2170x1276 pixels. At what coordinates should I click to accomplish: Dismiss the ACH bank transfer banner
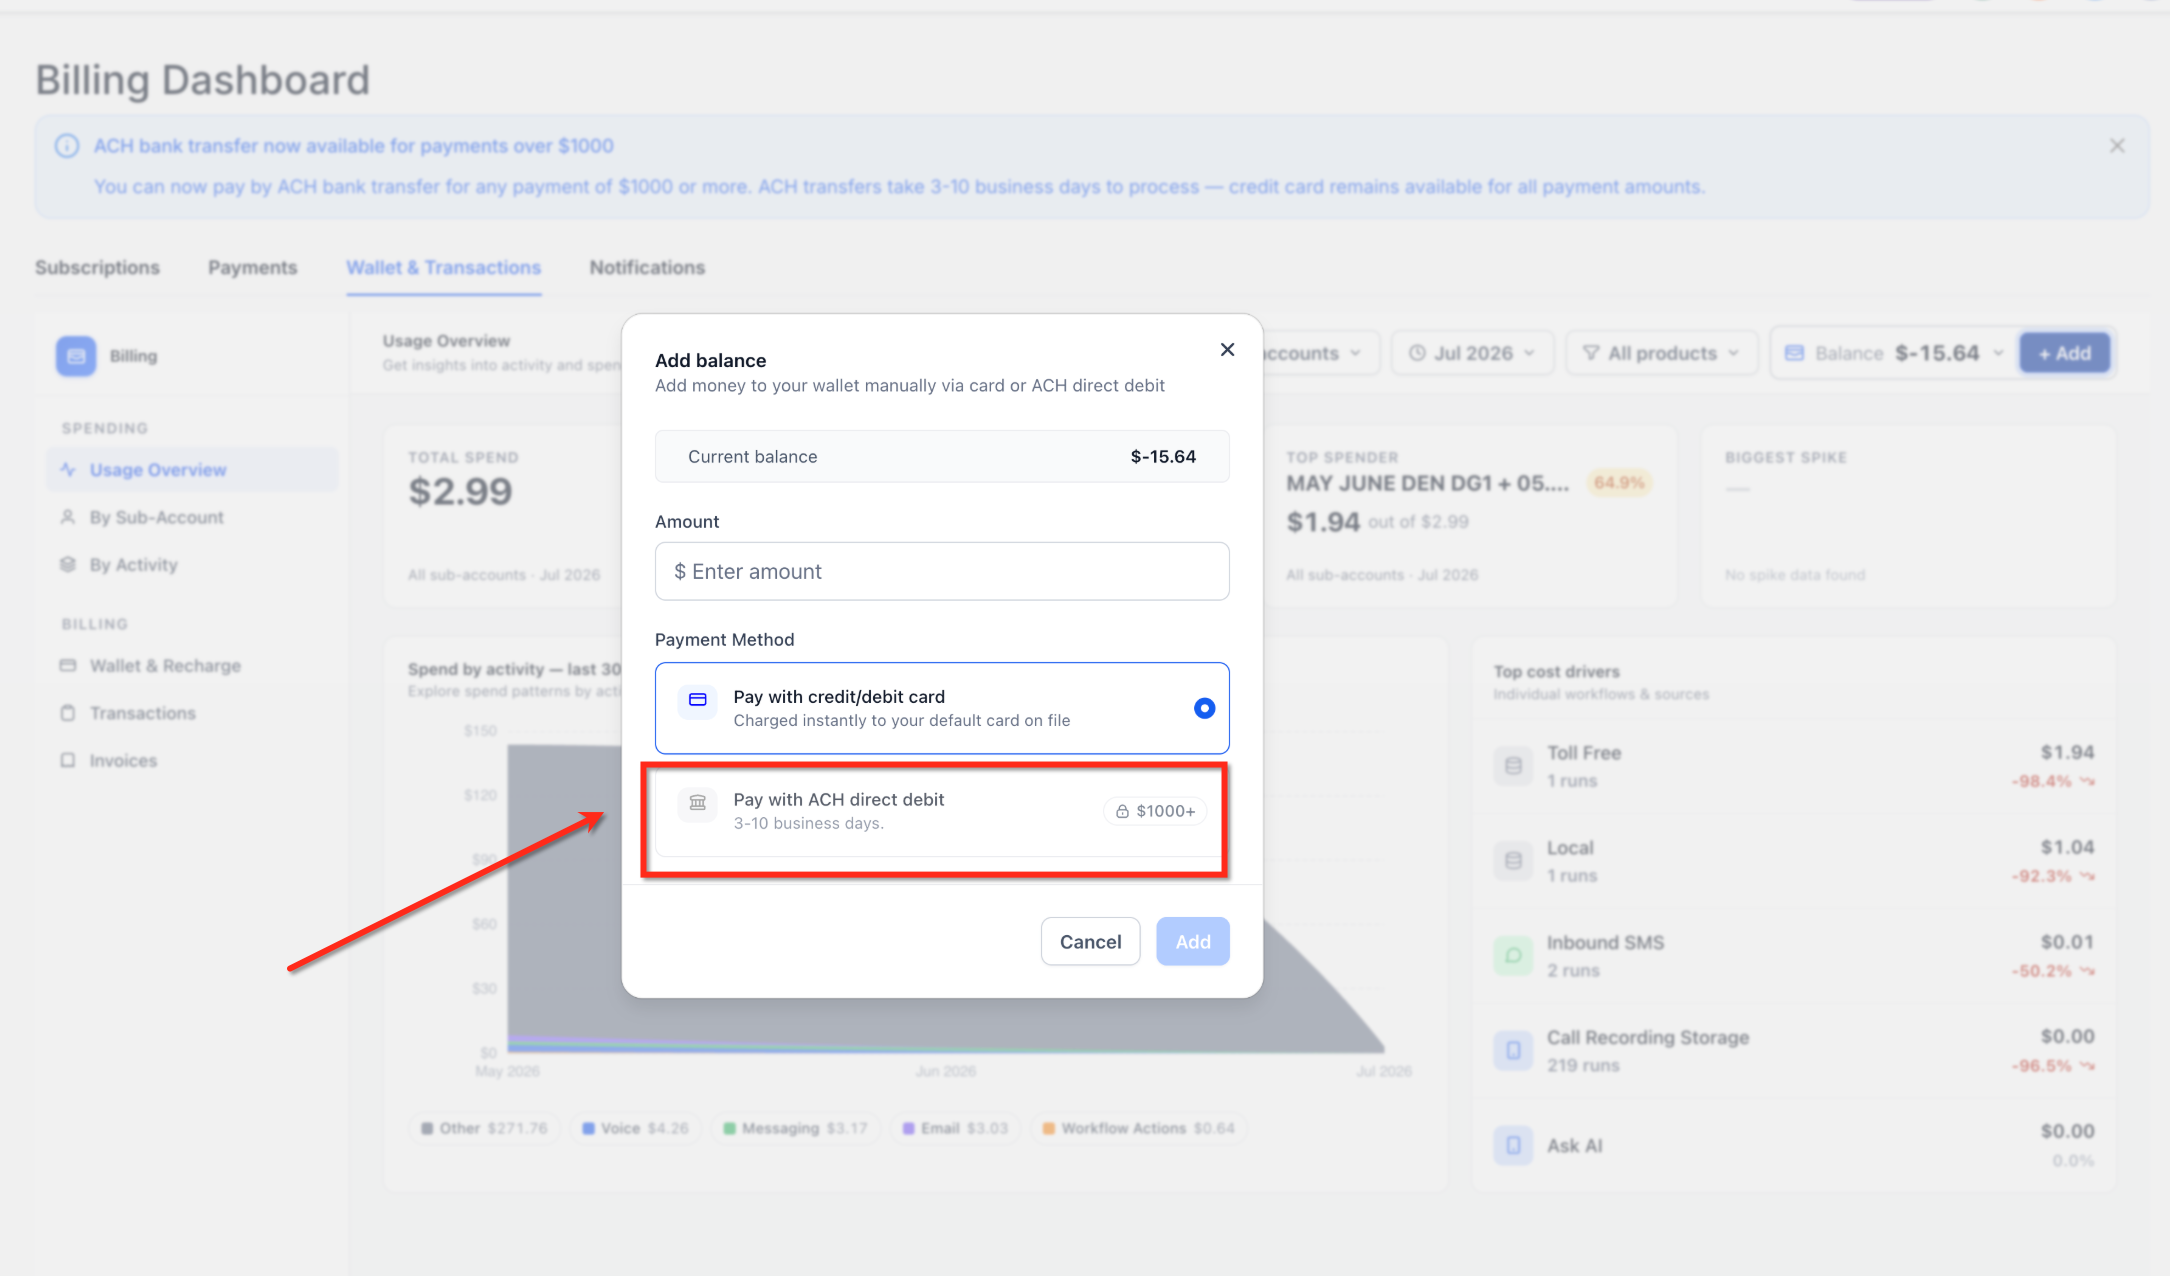tap(2117, 146)
